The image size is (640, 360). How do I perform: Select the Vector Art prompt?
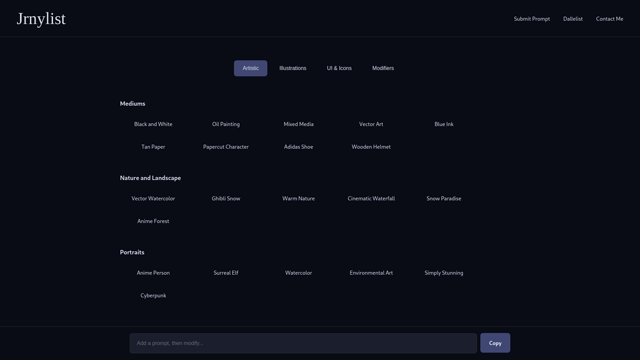click(371, 124)
